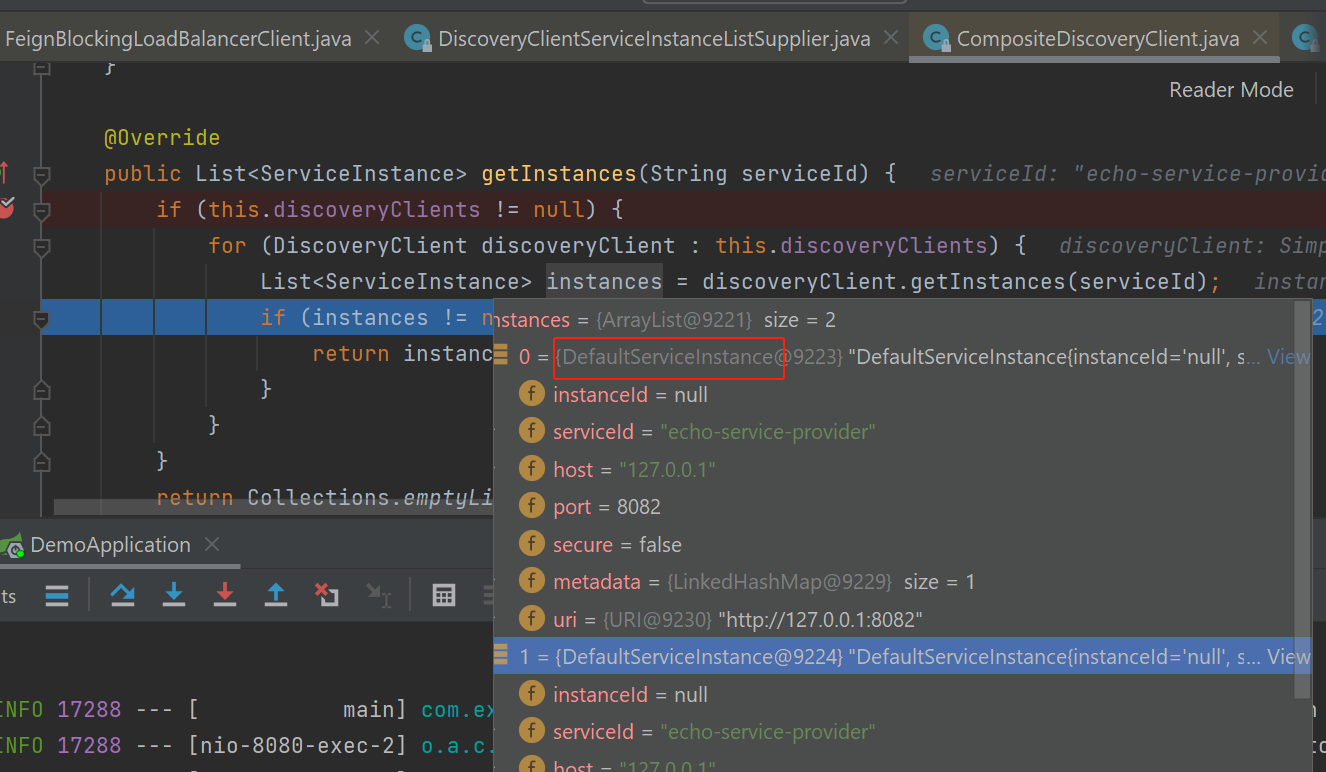Click the overriding method gutter arrow icon
This screenshot has width=1326, height=772.
coord(4,173)
